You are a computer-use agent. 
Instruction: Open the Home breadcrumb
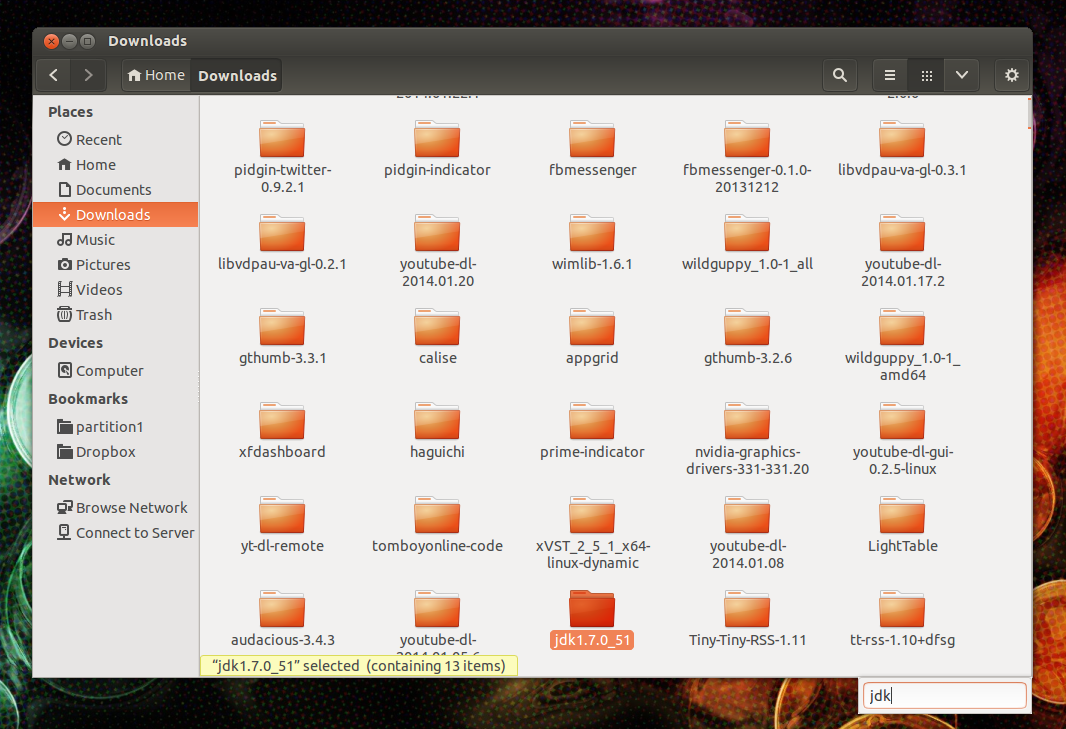coord(155,75)
